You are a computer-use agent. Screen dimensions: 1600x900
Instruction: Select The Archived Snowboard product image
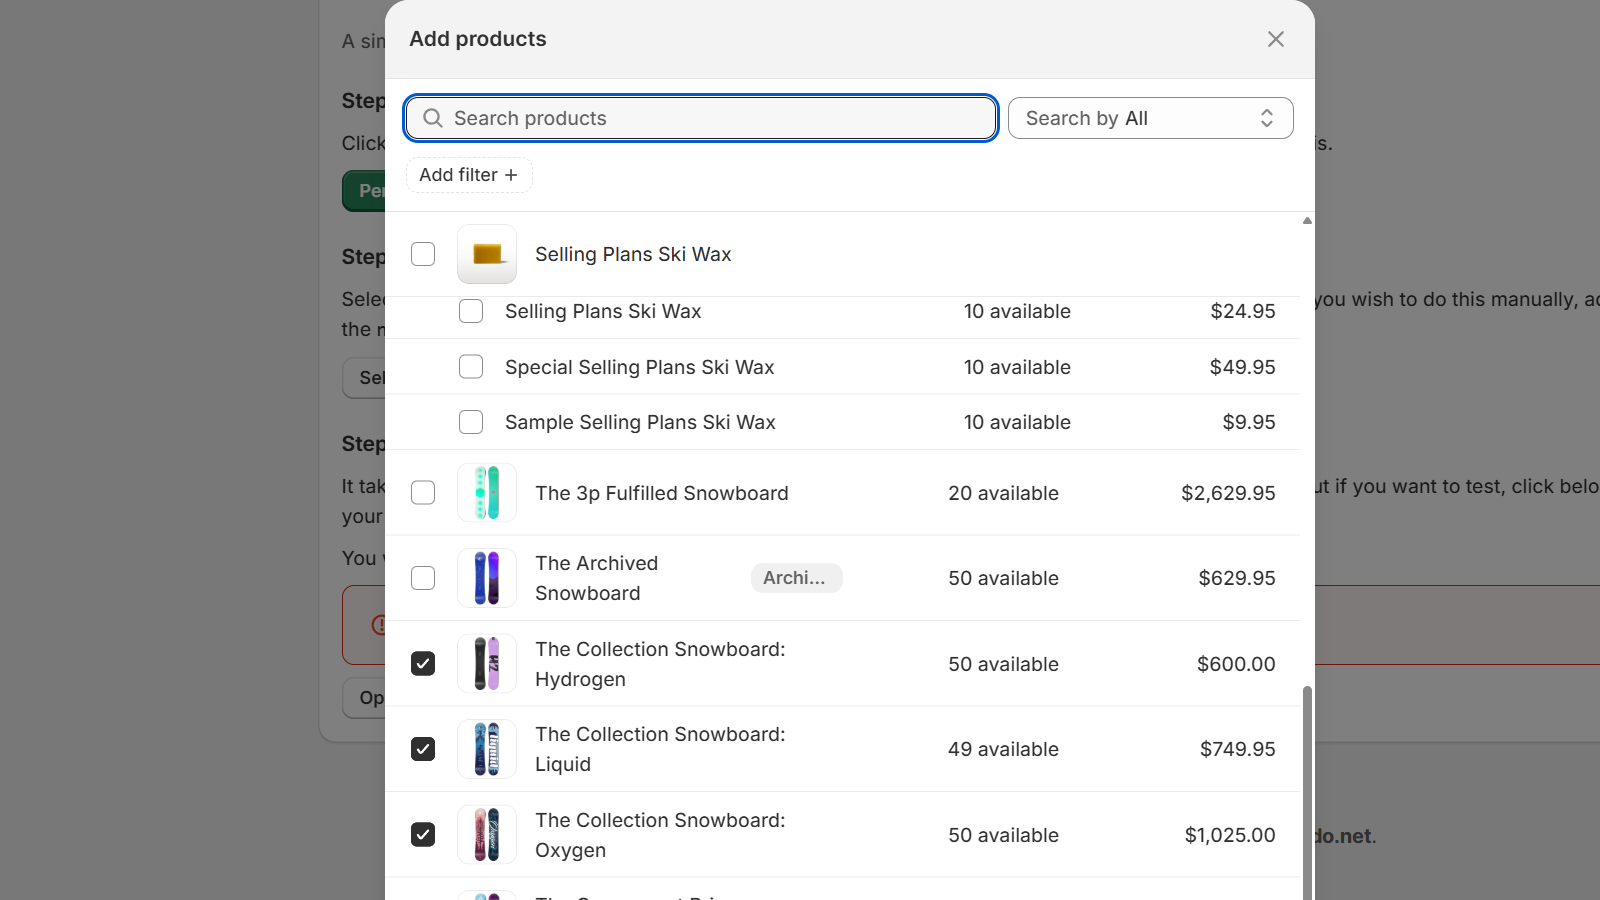point(486,578)
